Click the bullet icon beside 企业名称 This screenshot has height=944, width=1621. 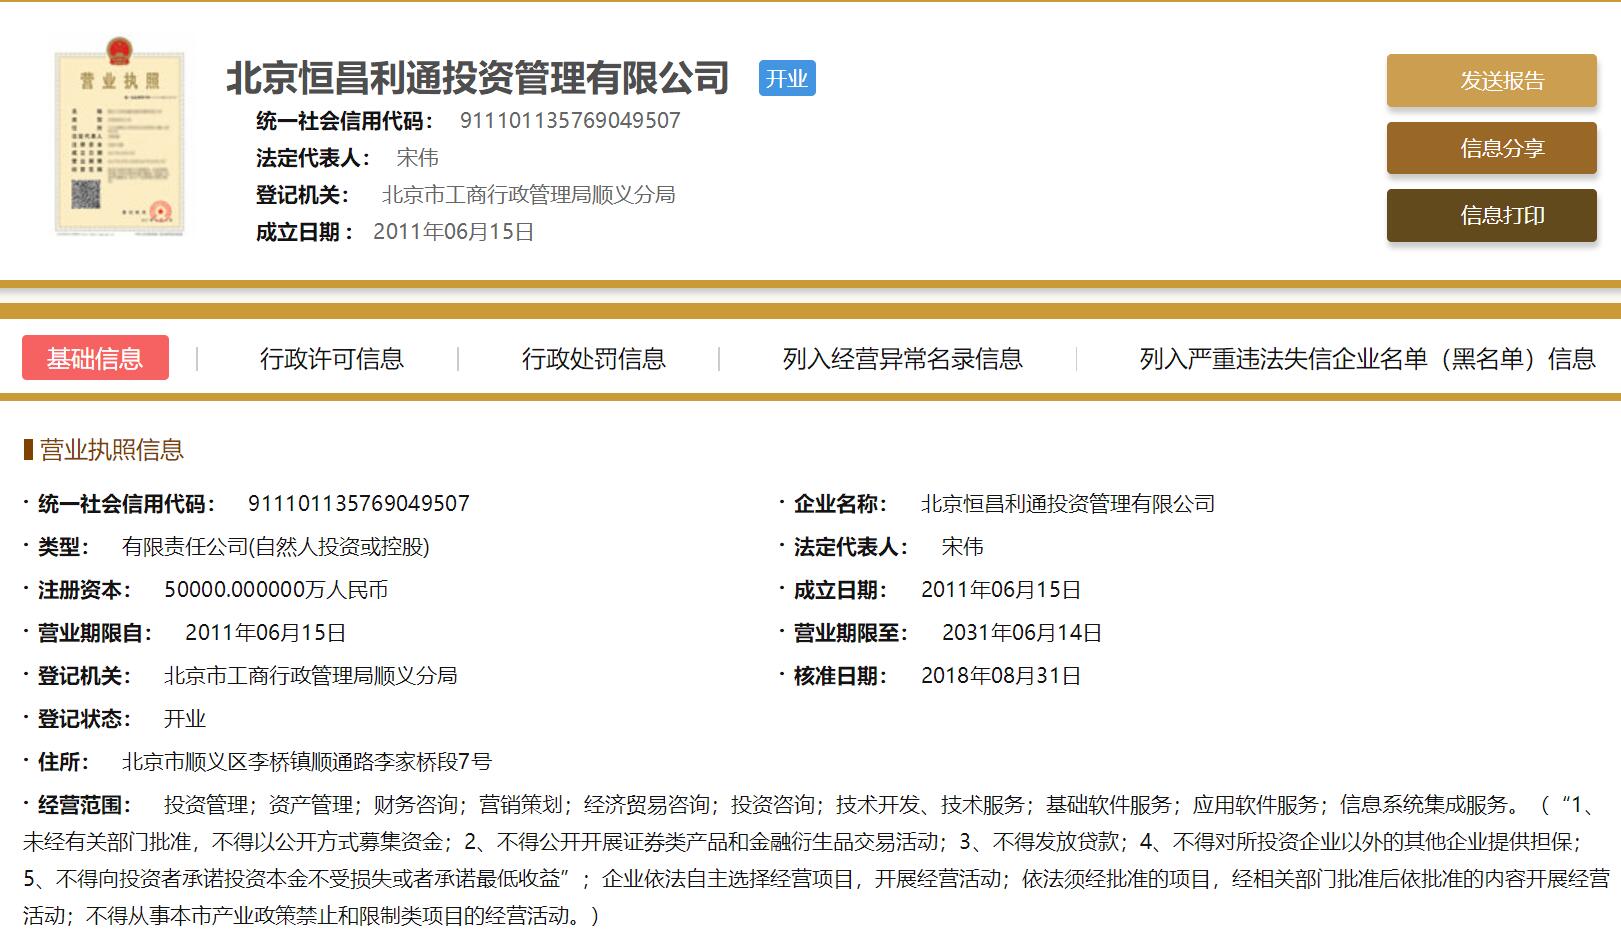pos(779,503)
